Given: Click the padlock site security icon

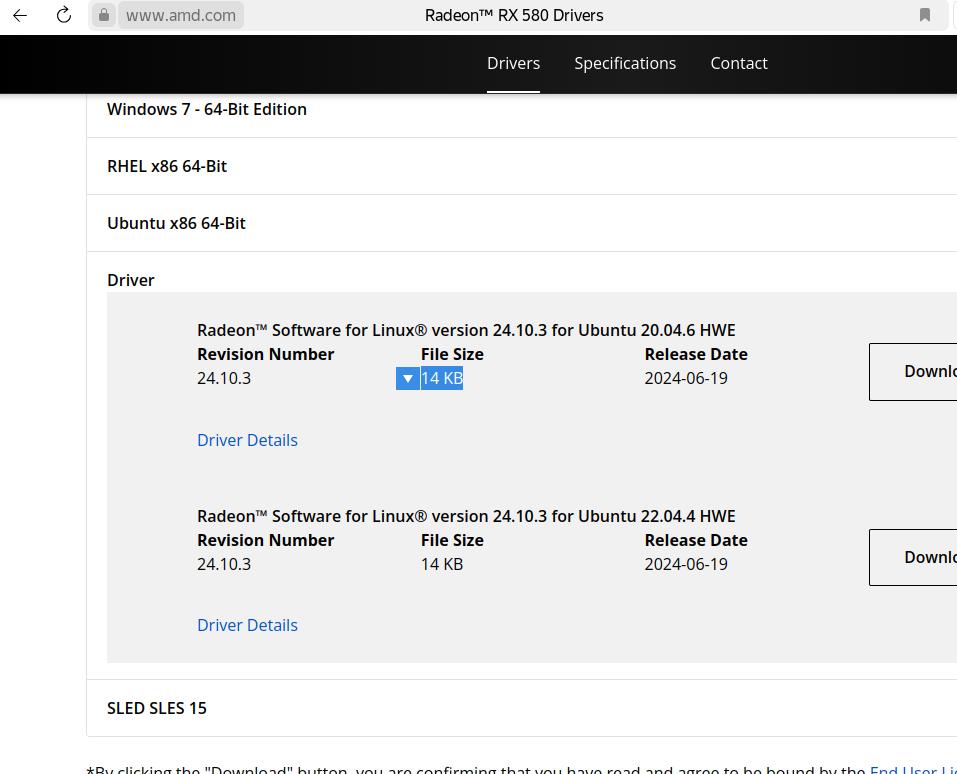Looking at the screenshot, I should click(104, 15).
